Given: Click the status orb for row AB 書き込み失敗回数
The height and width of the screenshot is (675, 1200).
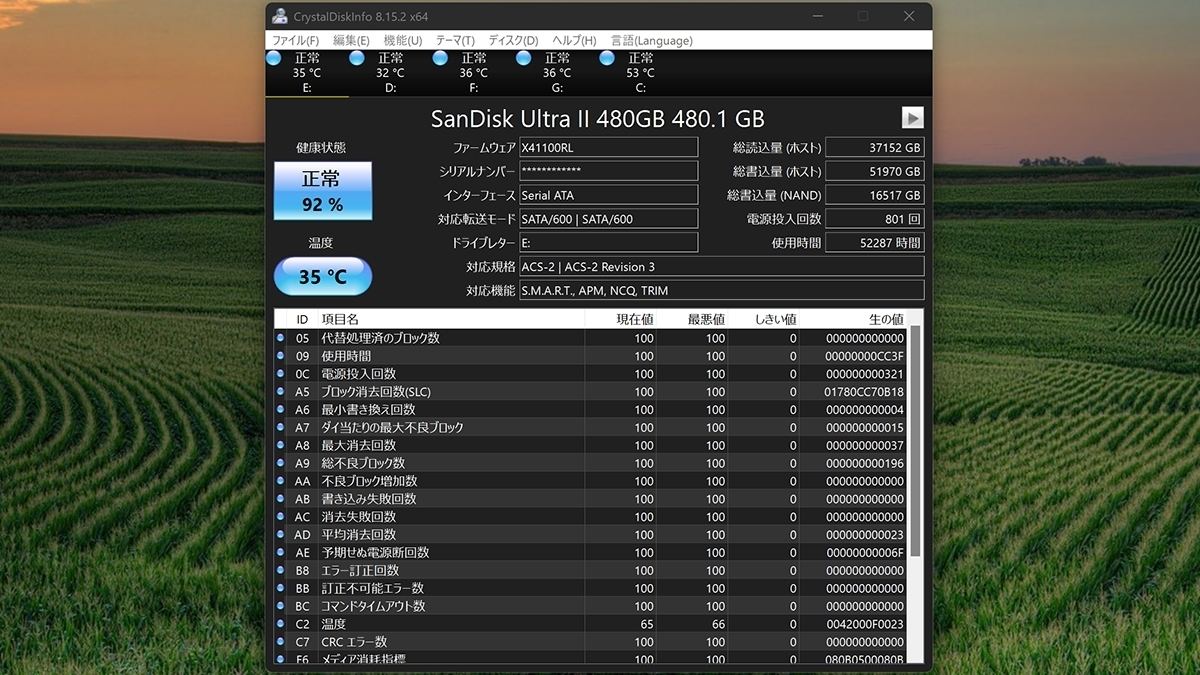Looking at the screenshot, I should [x=281, y=499].
